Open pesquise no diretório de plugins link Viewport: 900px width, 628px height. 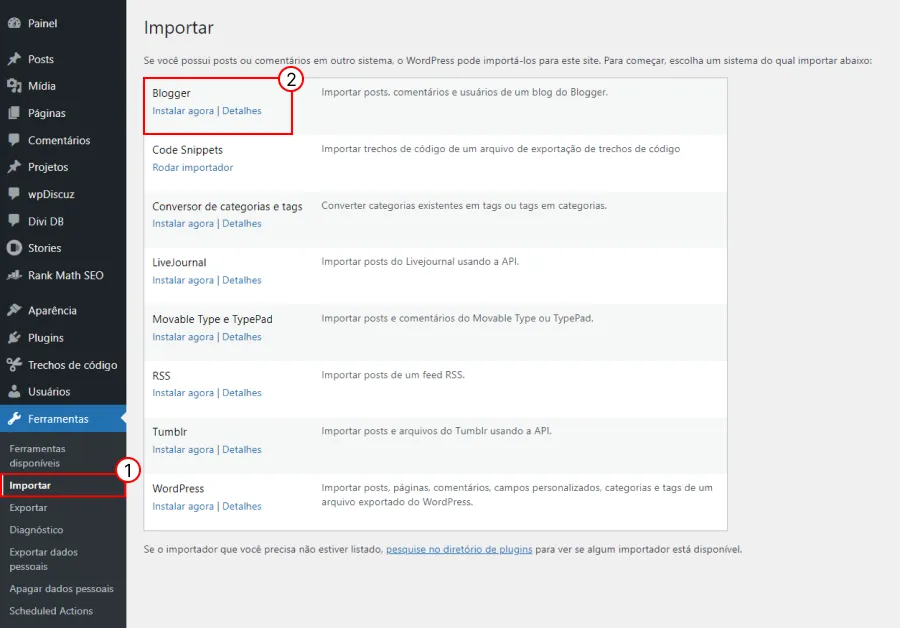[x=458, y=549]
